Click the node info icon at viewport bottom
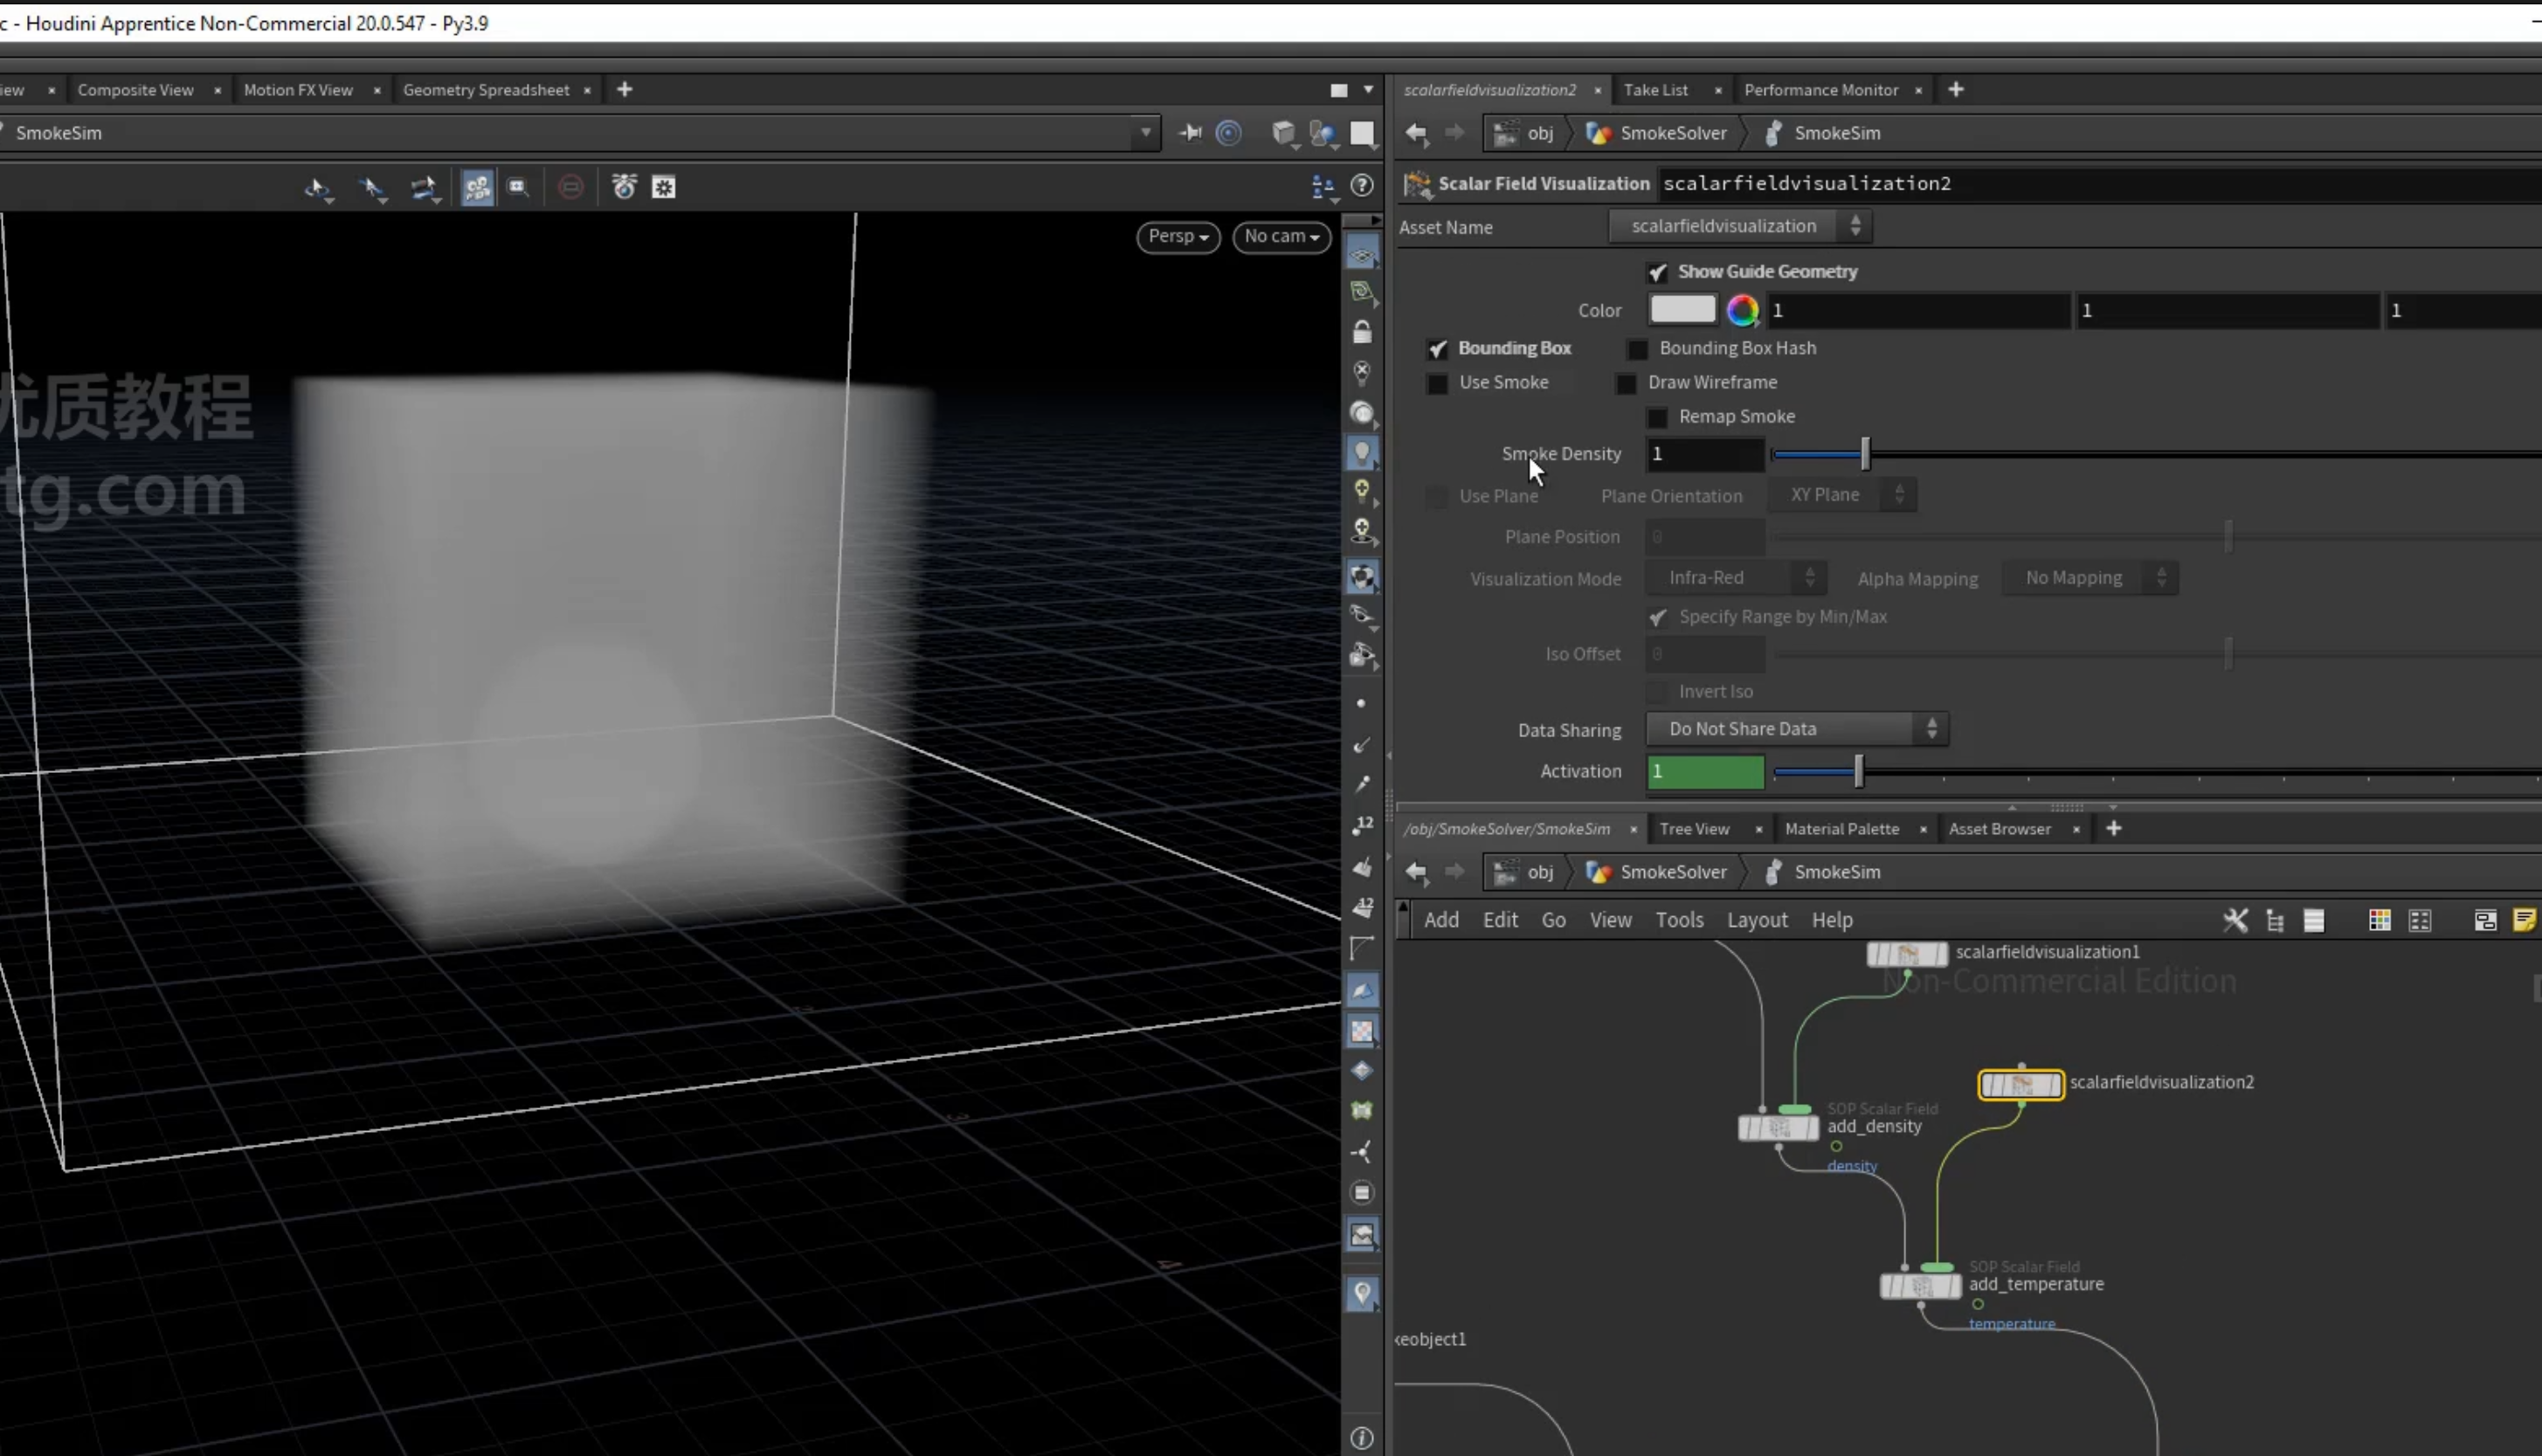Image resolution: width=2542 pixels, height=1456 pixels. click(x=1362, y=1438)
